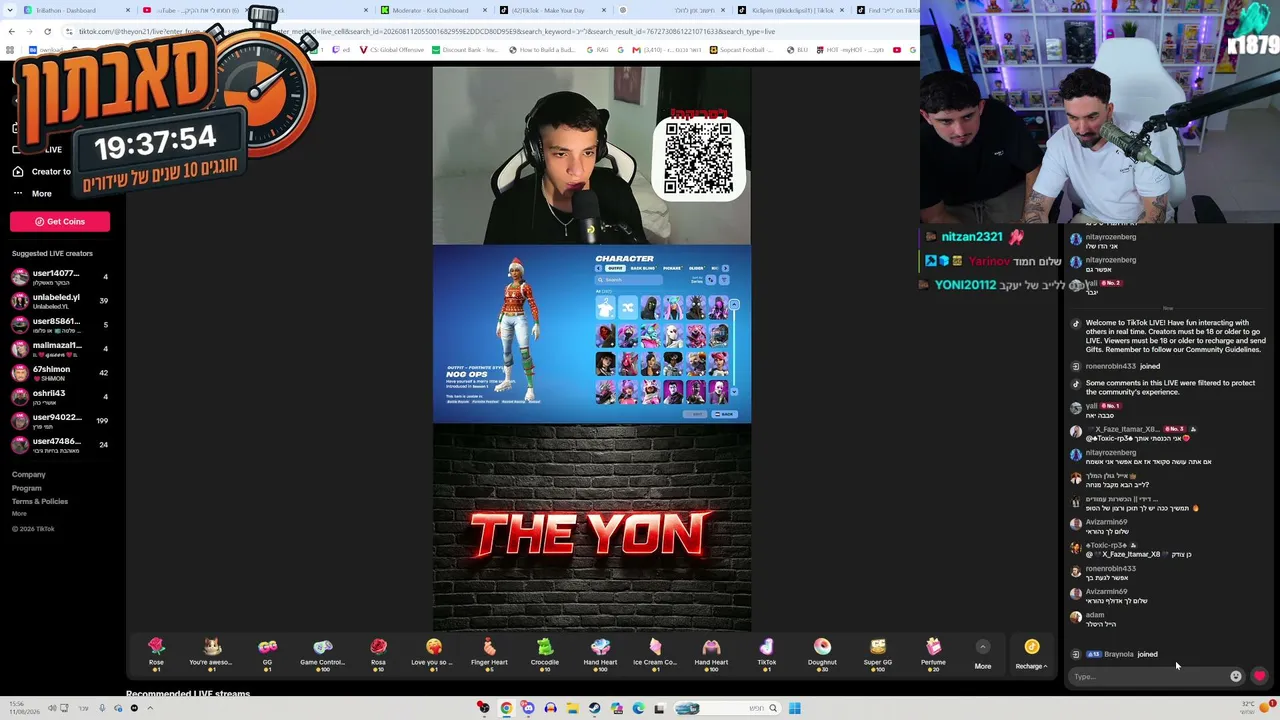
Task: Click the footer More link
Action: (x=19, y=514)
